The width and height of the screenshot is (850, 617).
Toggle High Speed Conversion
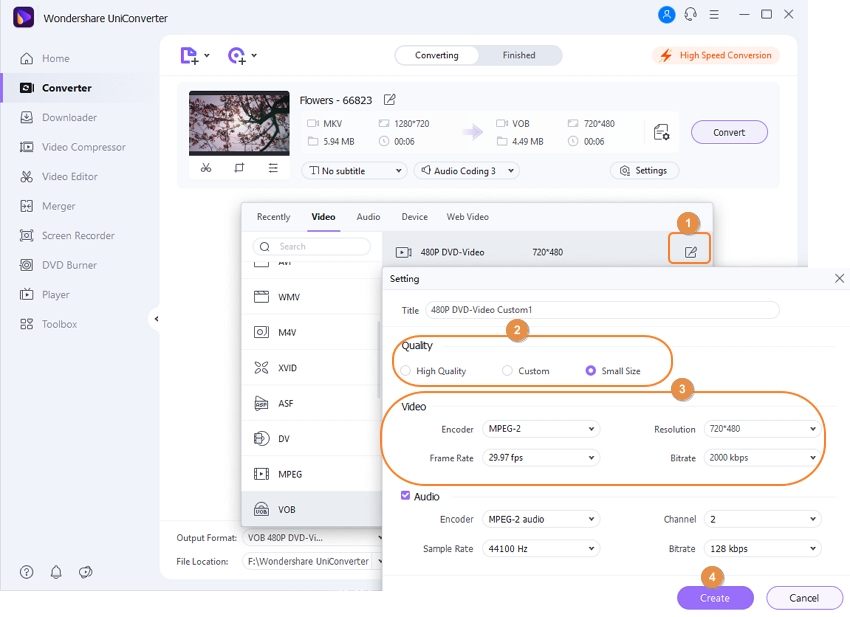coord(717,55)
